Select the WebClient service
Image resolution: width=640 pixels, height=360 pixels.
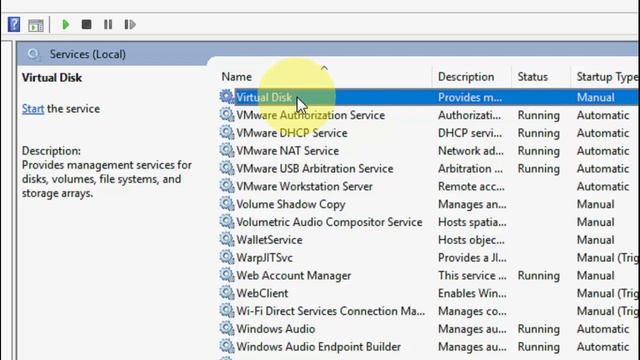point(262,293)
